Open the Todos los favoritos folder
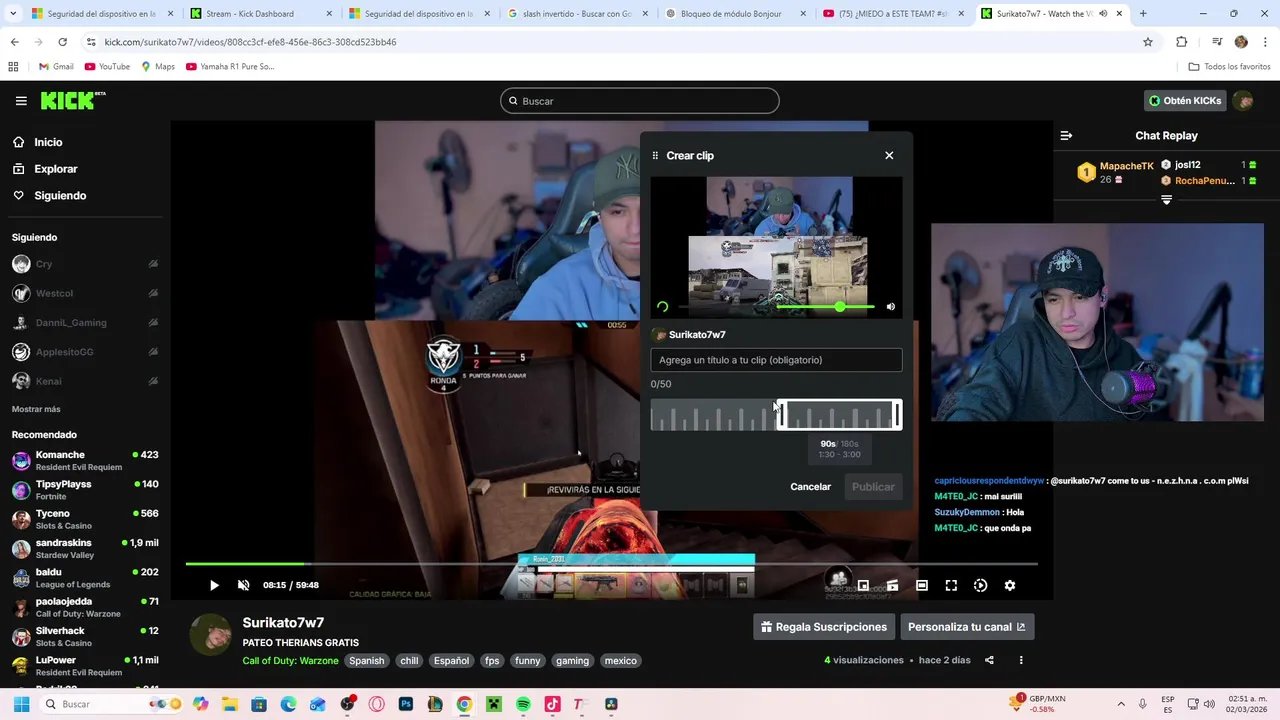Viewport: 1280px width, 720px height. point(1229,67)
